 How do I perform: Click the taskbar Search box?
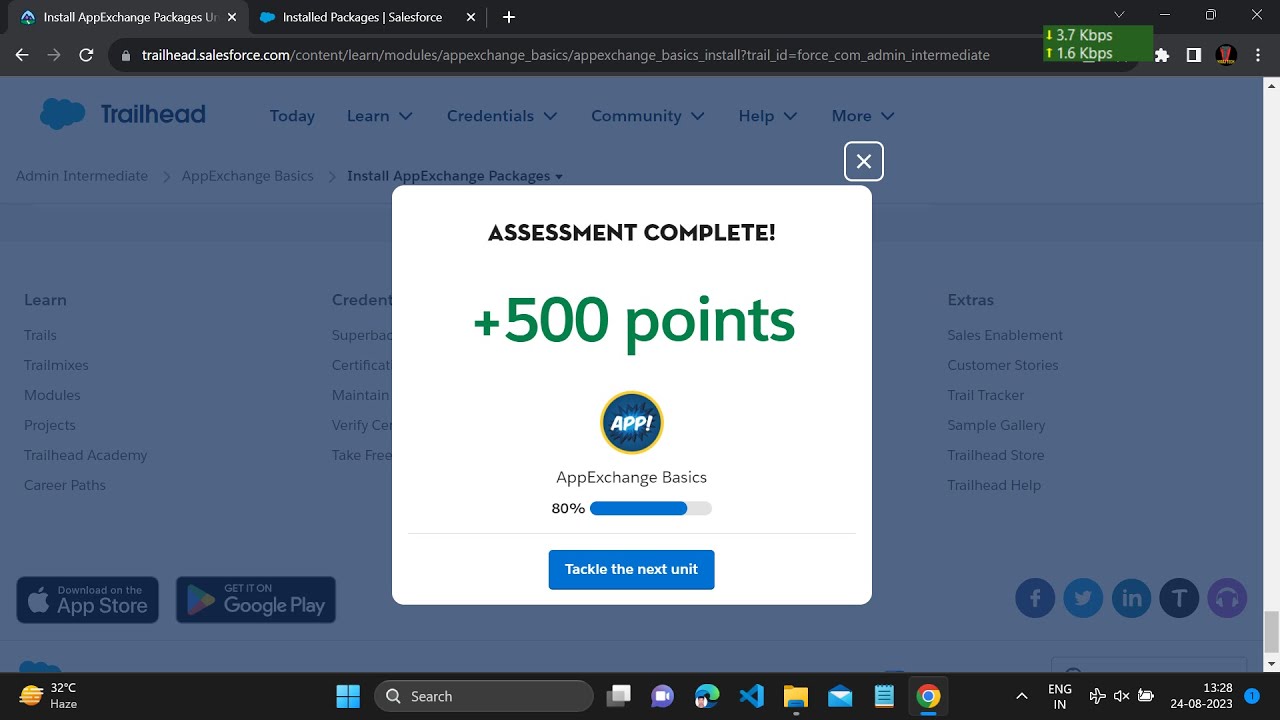click(x=484, y=696)
